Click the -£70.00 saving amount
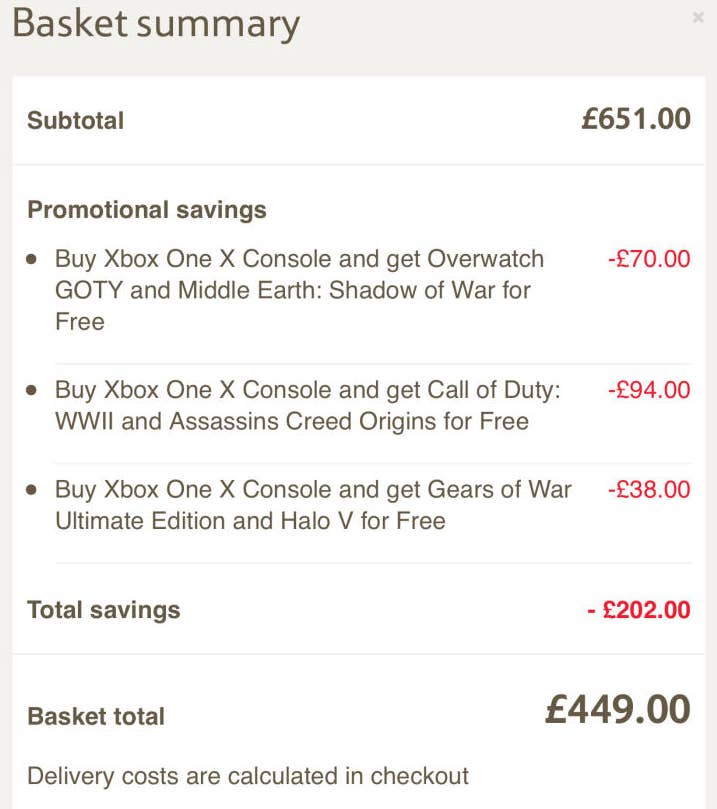The width and height of the screenshot is (717, 809). pyautogui.click(x=648, y=259)
